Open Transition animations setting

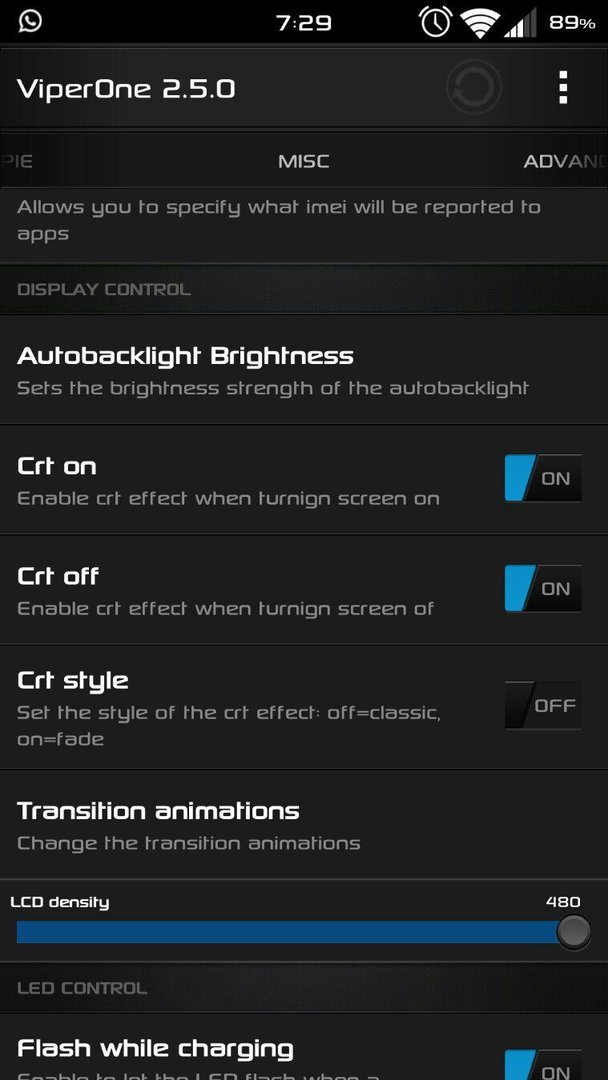304,824
